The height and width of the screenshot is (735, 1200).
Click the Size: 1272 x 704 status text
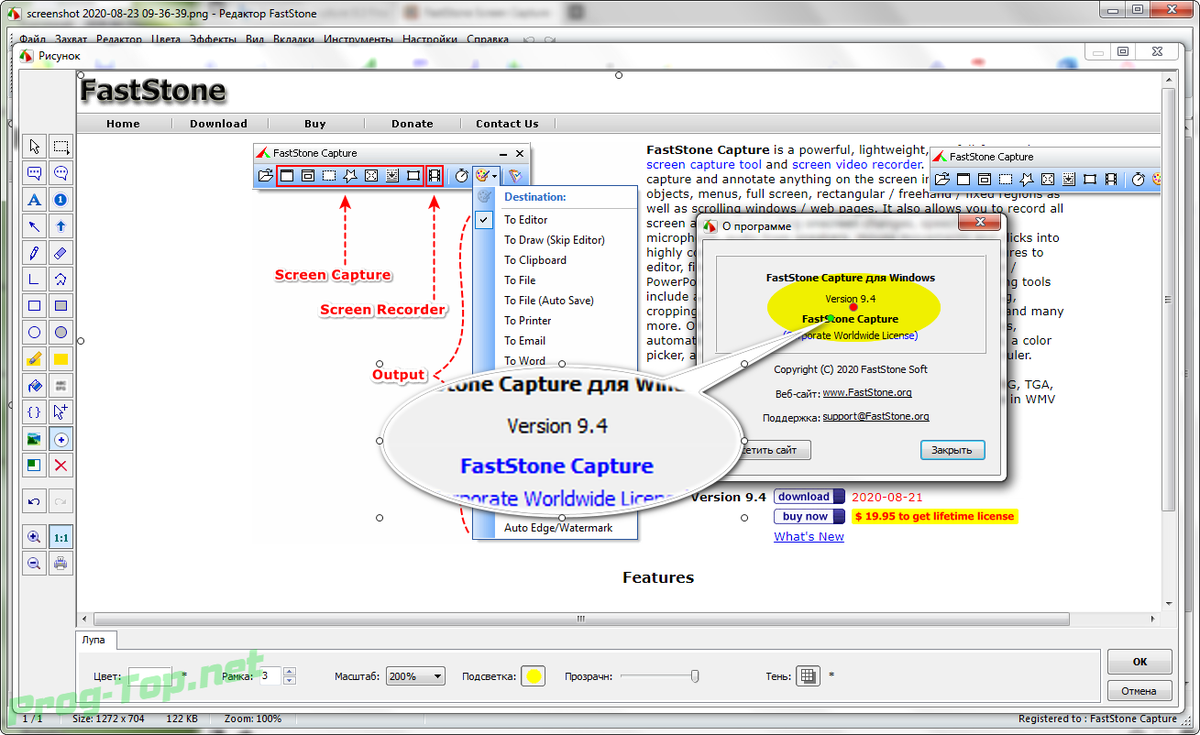pyautogui.click(x=109, y=719)
